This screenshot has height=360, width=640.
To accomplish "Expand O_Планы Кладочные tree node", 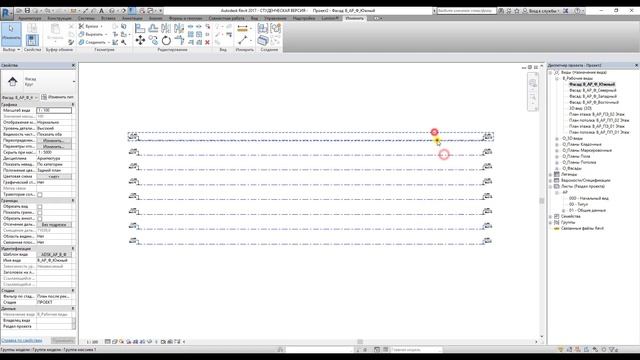I will [557, 144].
